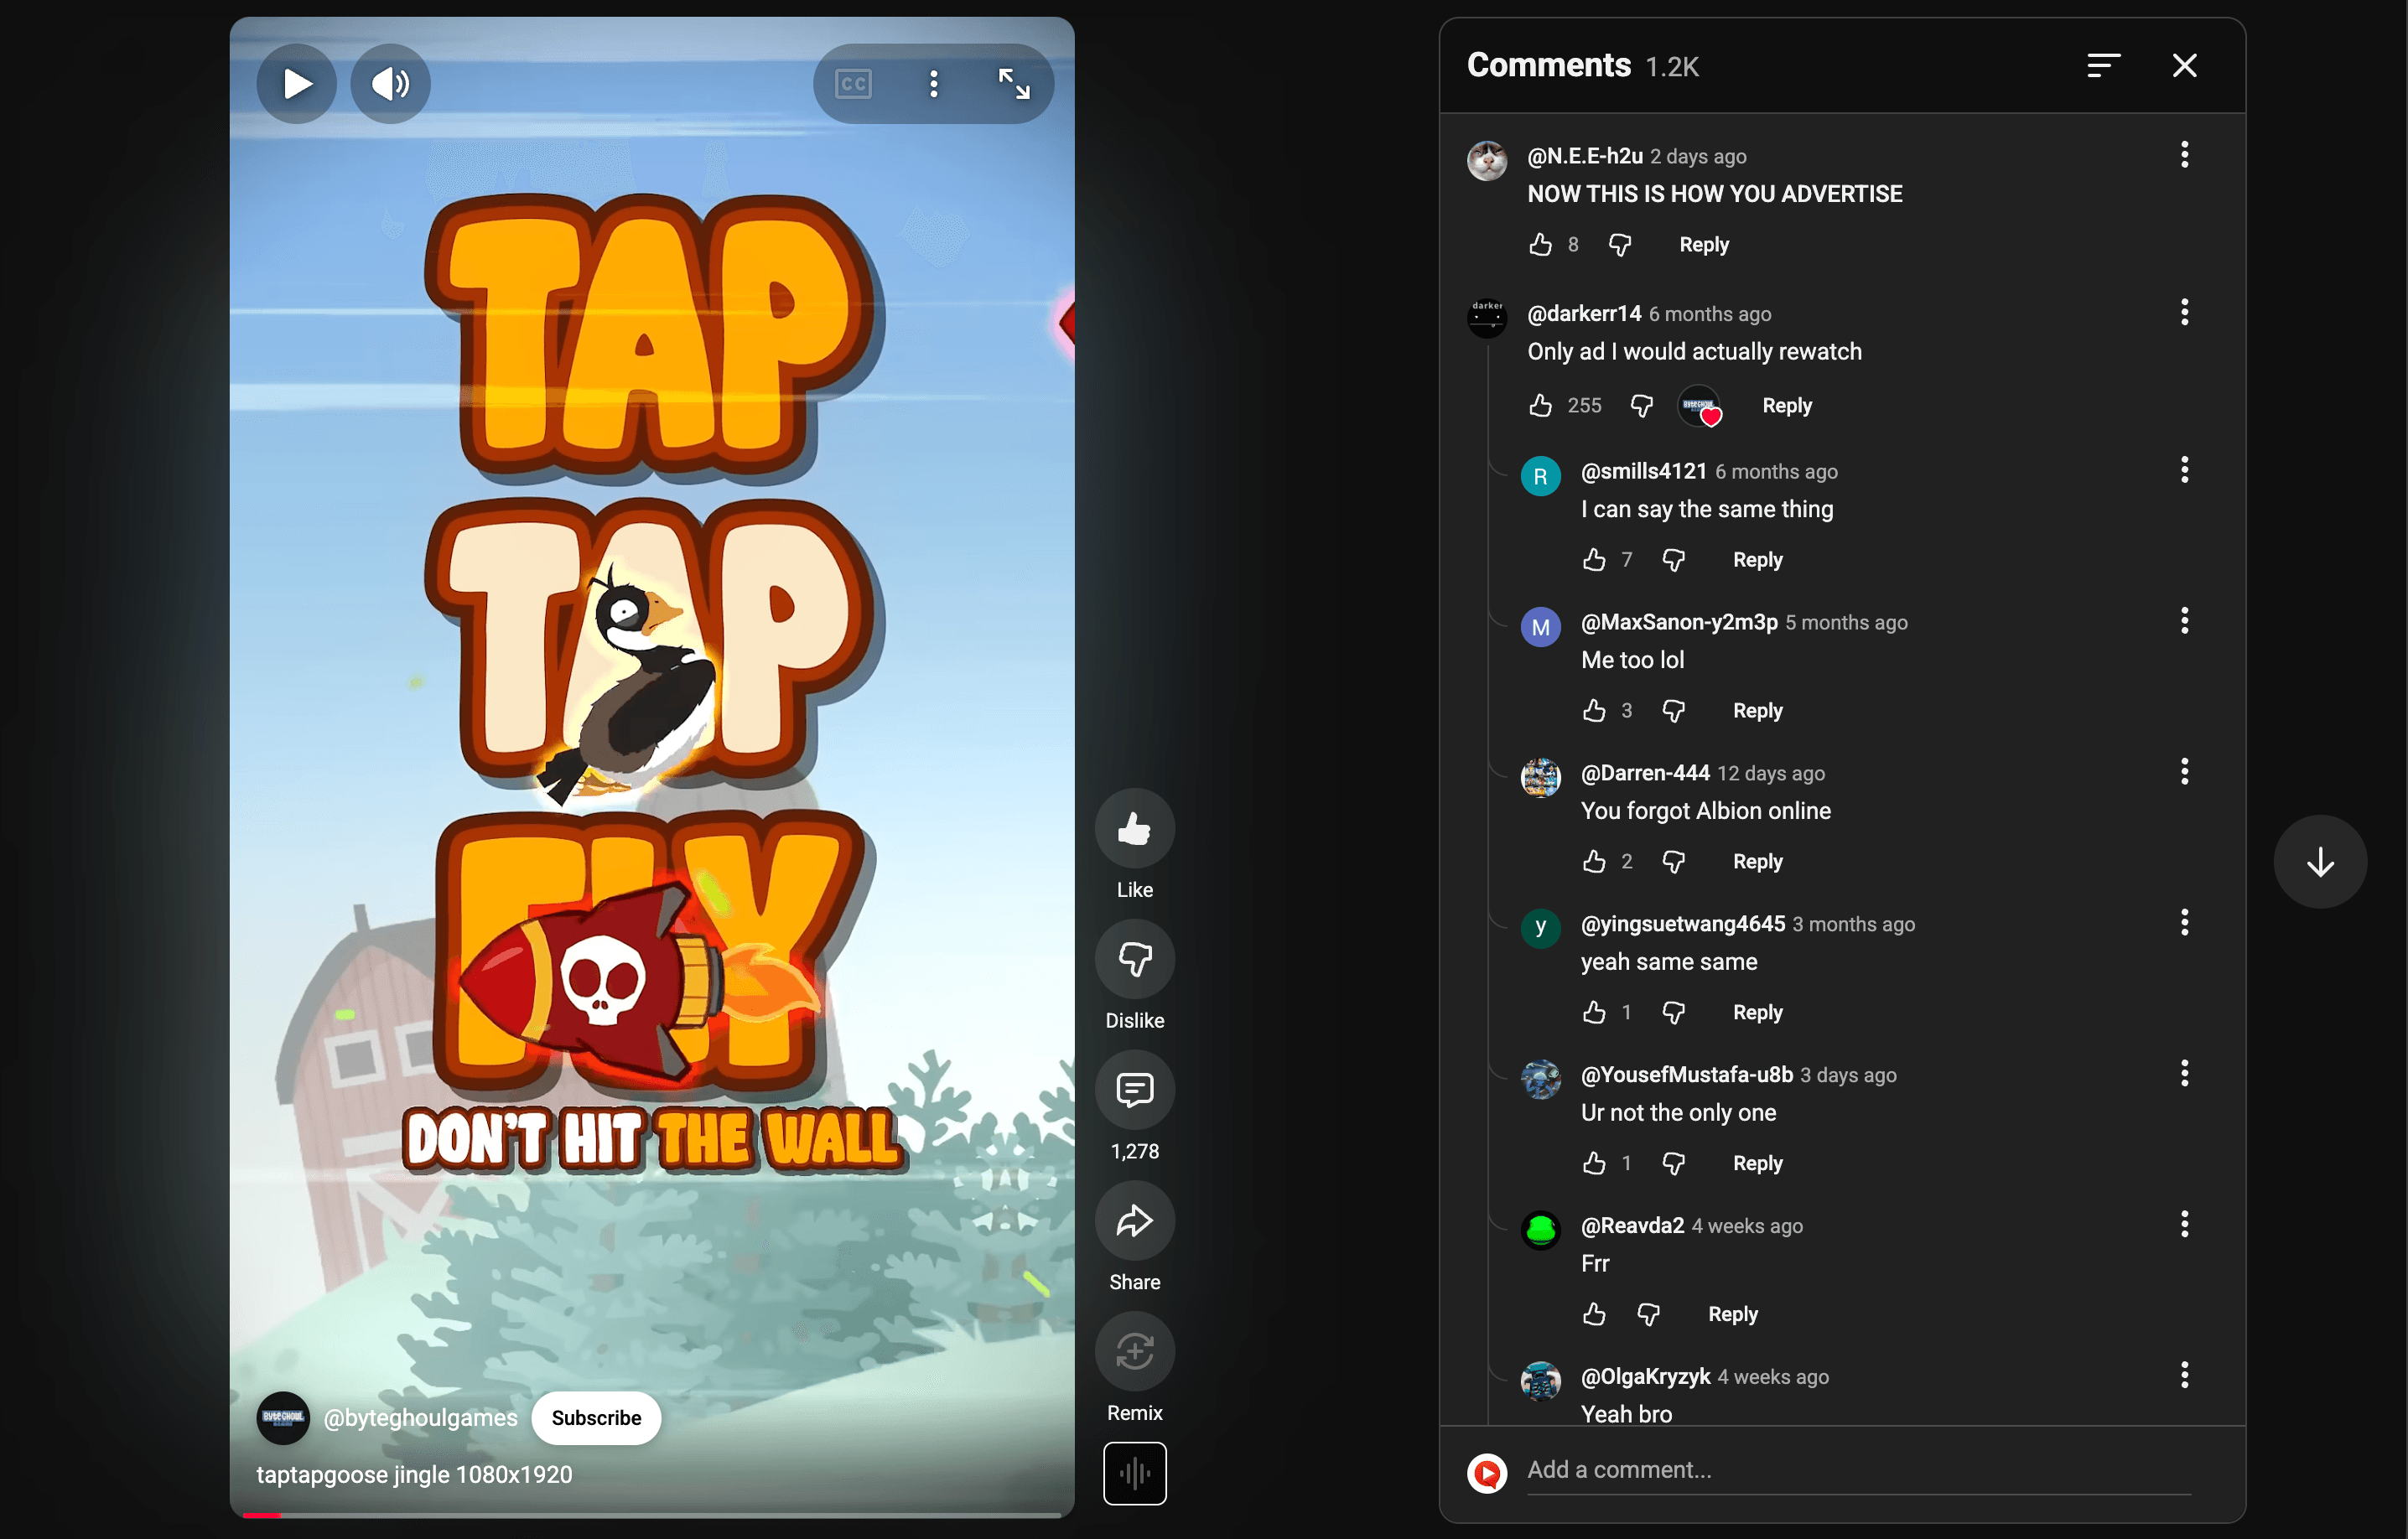Open options for @MaxSanon-y2m3p's reply
Image resolution: width=2408 pixels, height=1539 pixels.
coord(2184,621)
